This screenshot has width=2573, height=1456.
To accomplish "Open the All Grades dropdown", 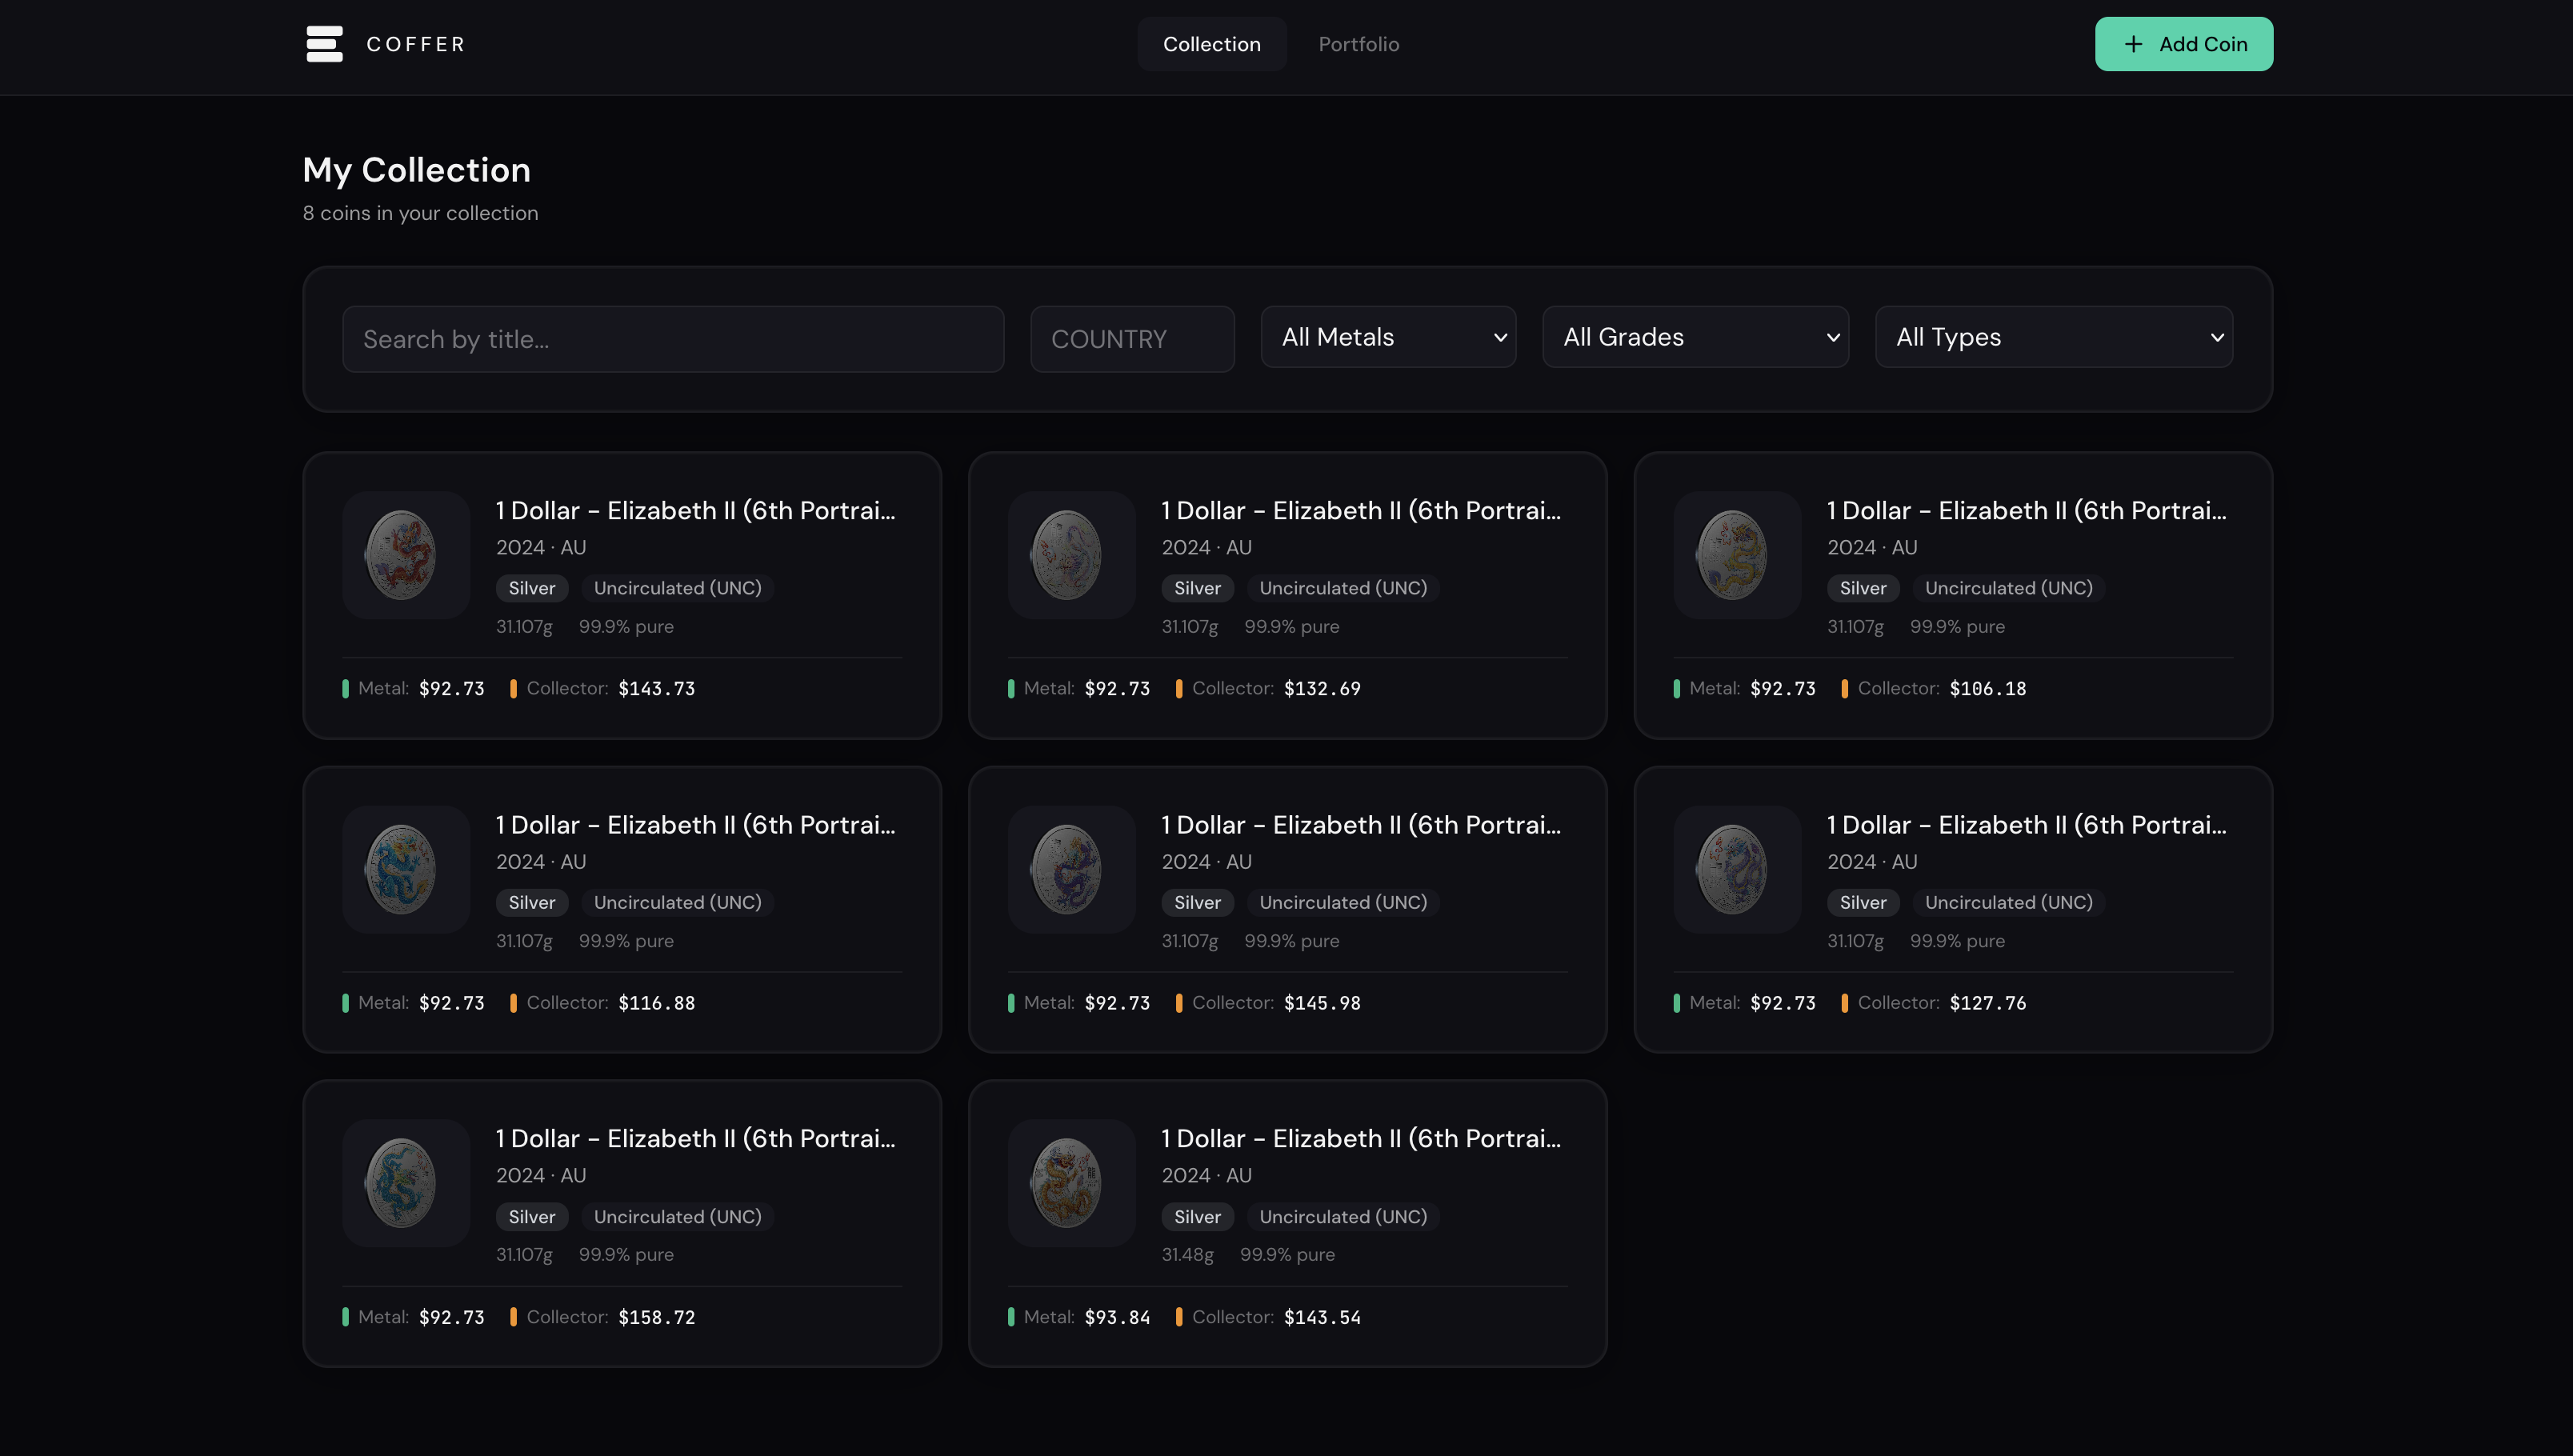I will tap(1695, 337).
